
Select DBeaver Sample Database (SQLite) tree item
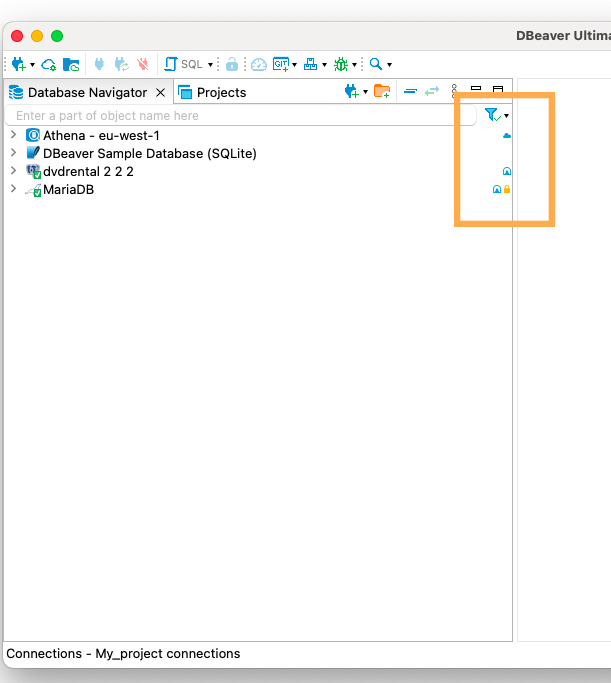point(150,153)
